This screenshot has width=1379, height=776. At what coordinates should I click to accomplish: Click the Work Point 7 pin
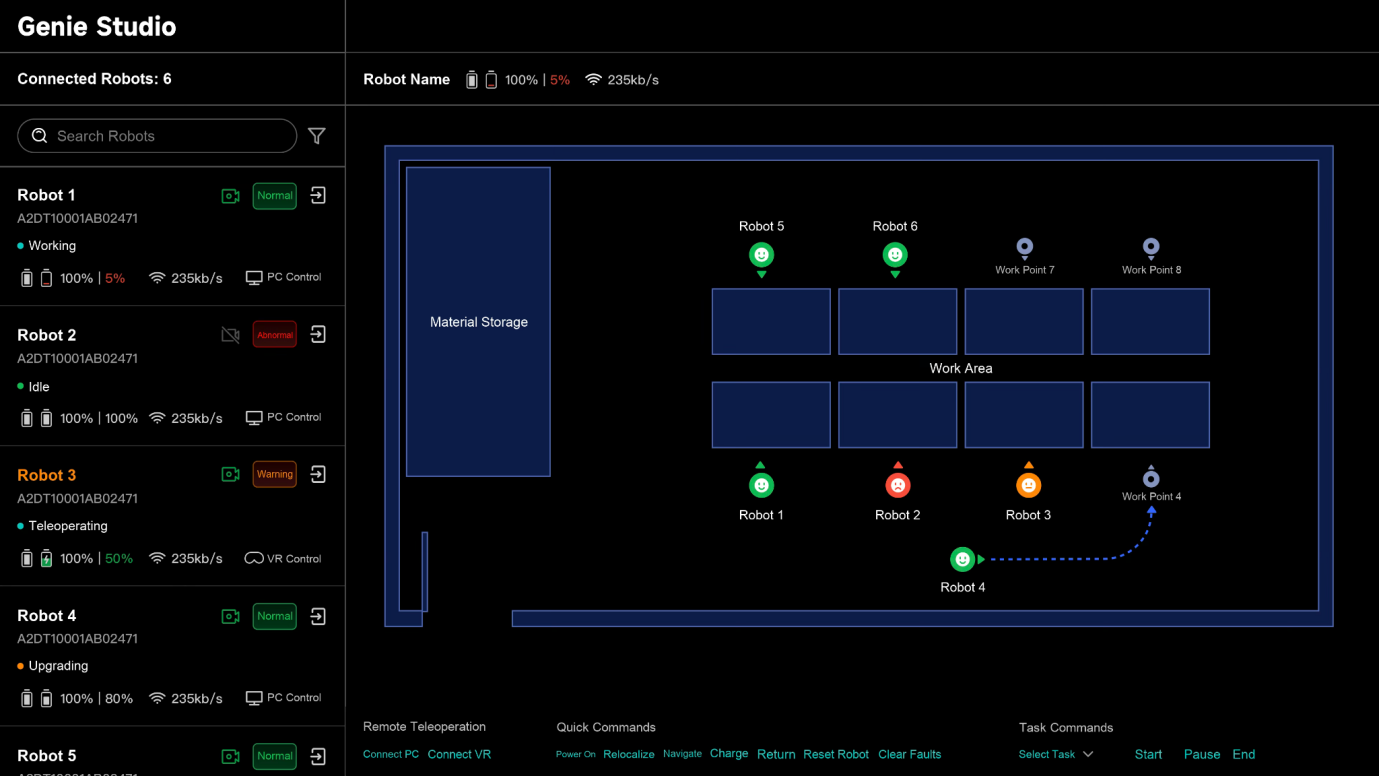pos(1024,247)
